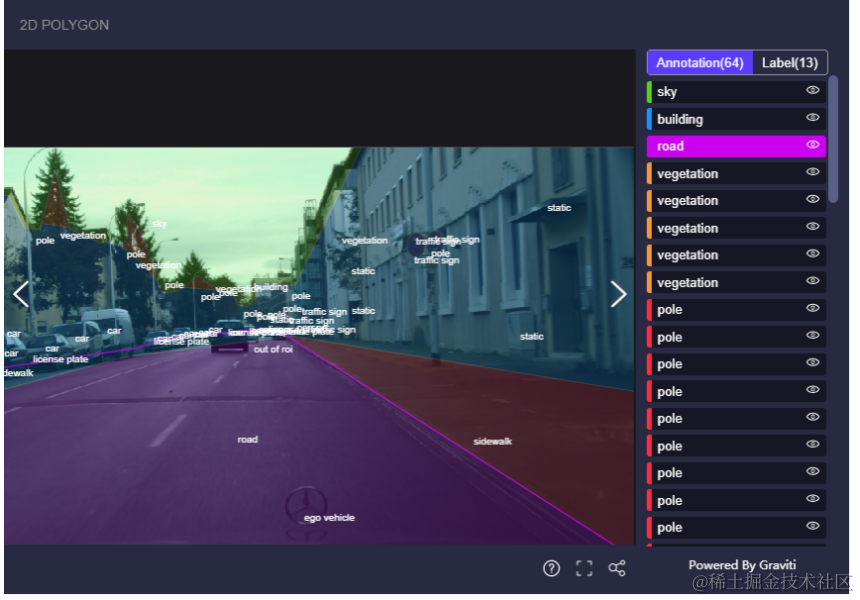Click the 'sky' label in the image
Screen dimensions: 860x600
[160, 224]
